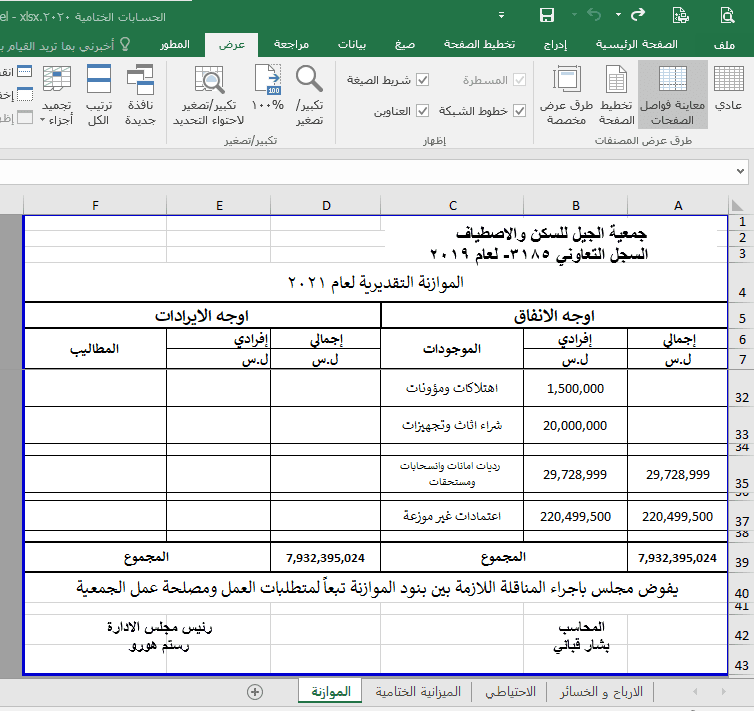Click cell شراء اثاث وتجهيزات

[452, 425]
